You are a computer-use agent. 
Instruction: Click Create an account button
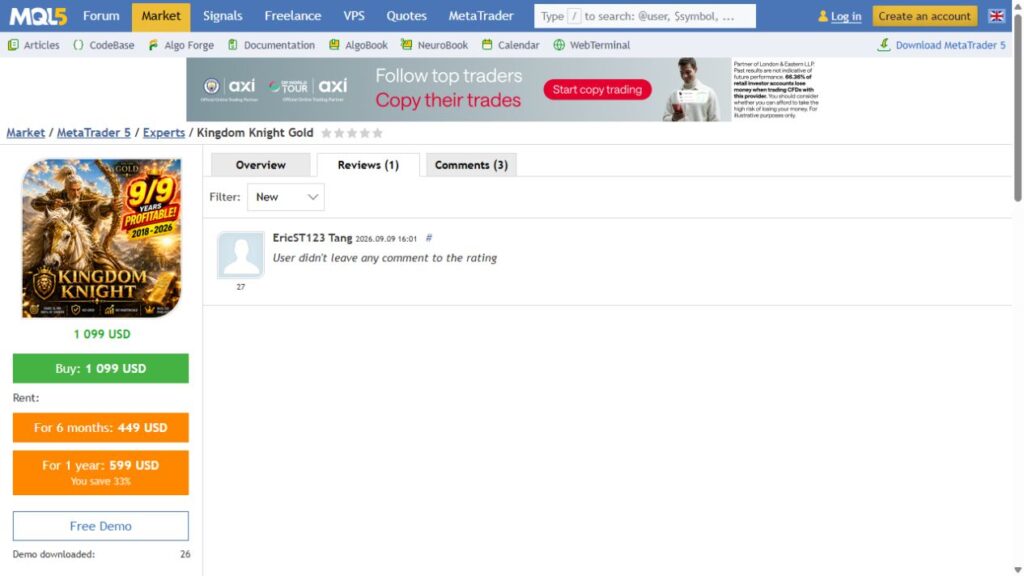[x=925, y=16]
